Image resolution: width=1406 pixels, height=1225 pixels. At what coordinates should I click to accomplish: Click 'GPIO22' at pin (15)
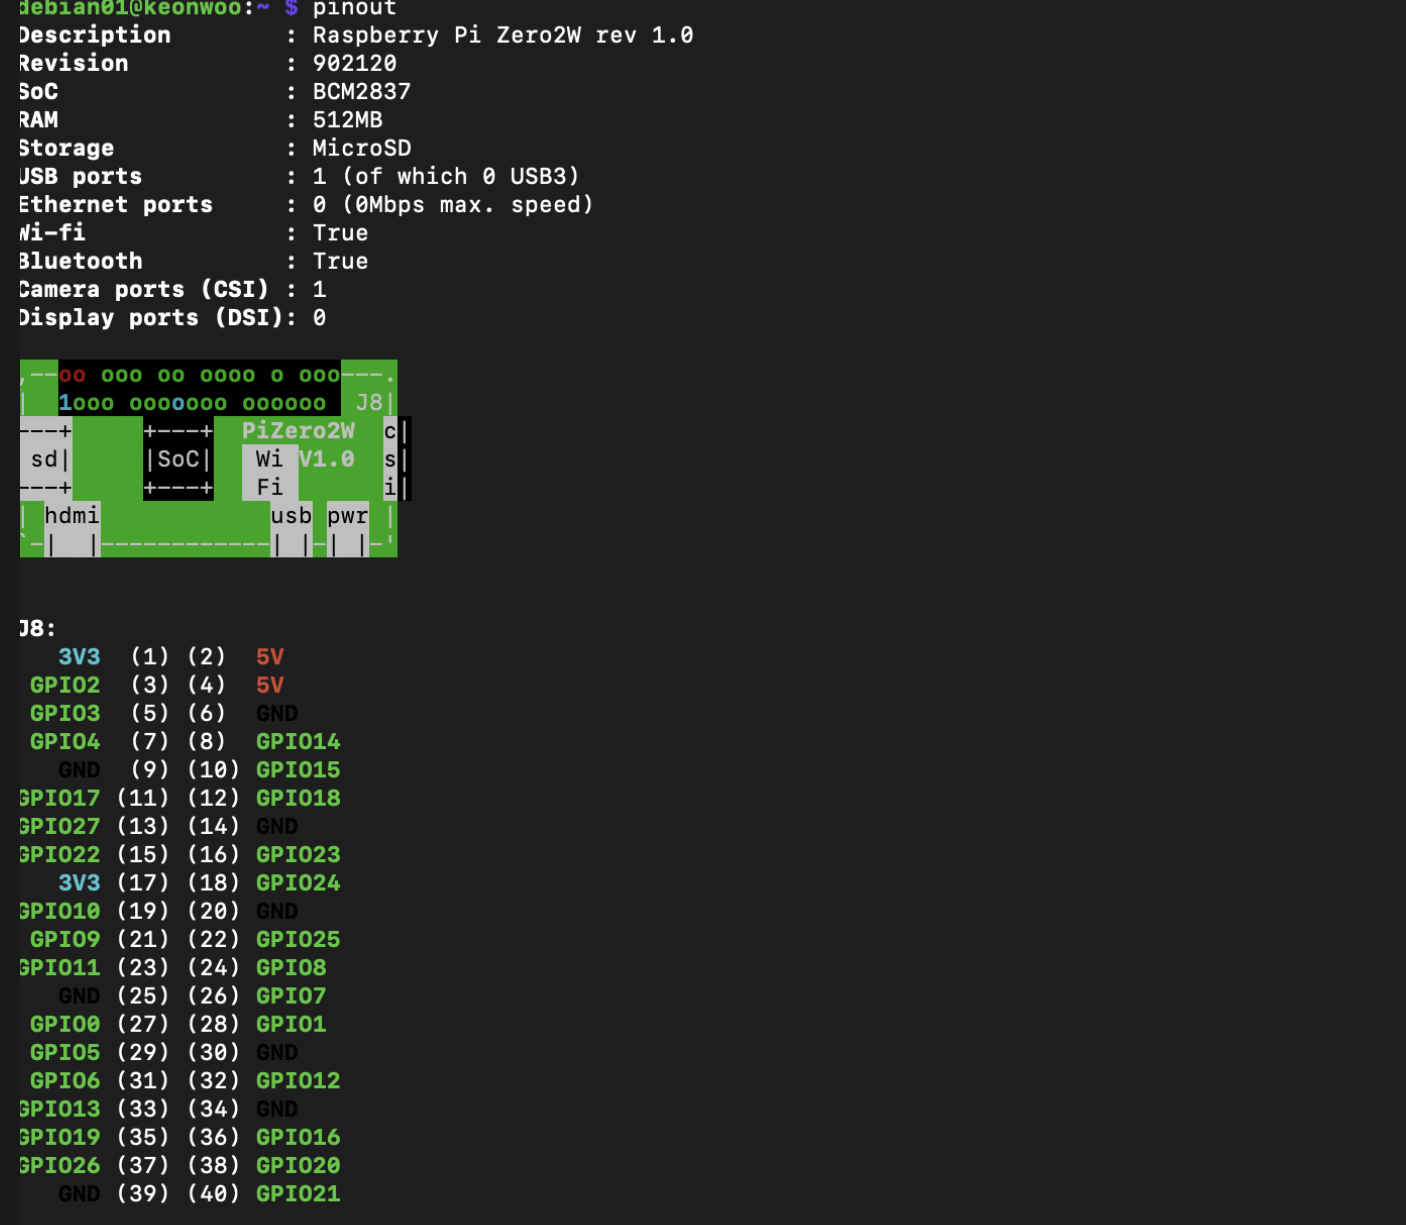tap(59, 854)
